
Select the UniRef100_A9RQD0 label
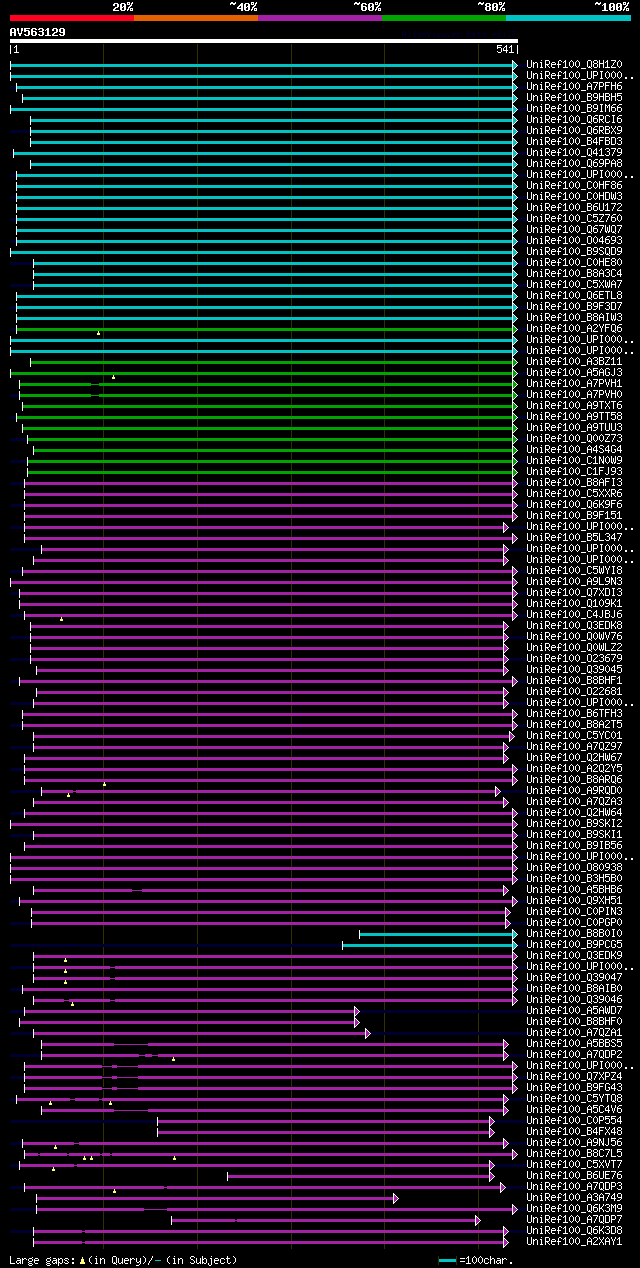click(574, 791)
